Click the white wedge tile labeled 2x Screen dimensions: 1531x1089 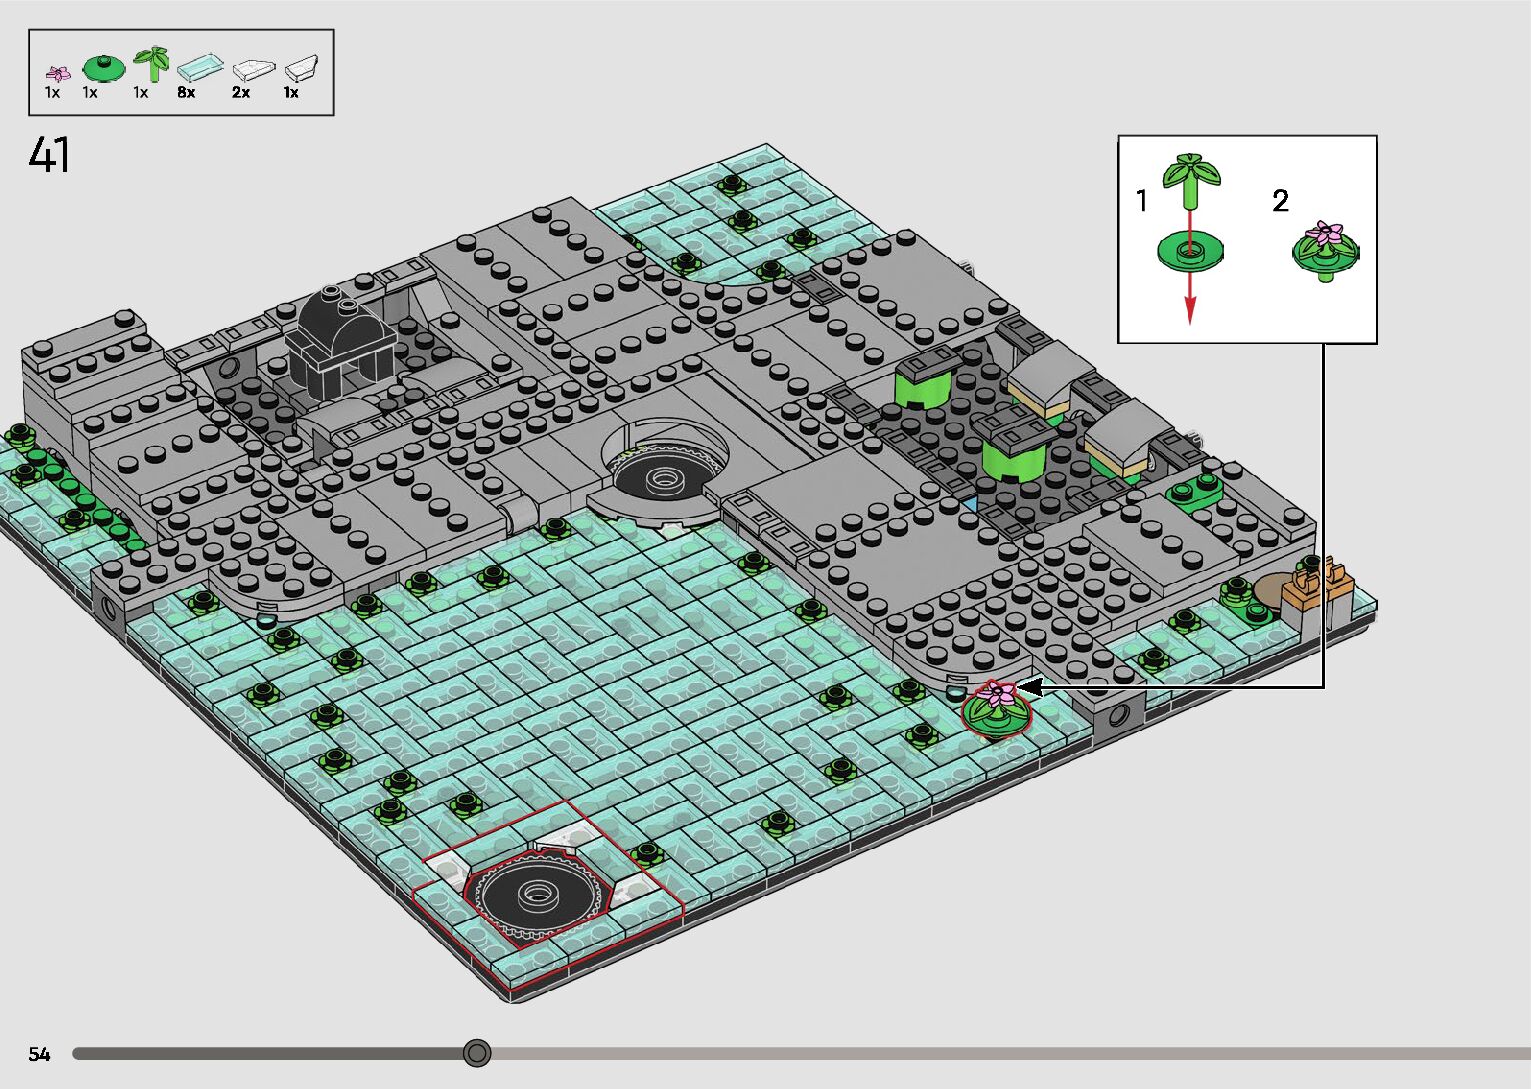point(253,69)
